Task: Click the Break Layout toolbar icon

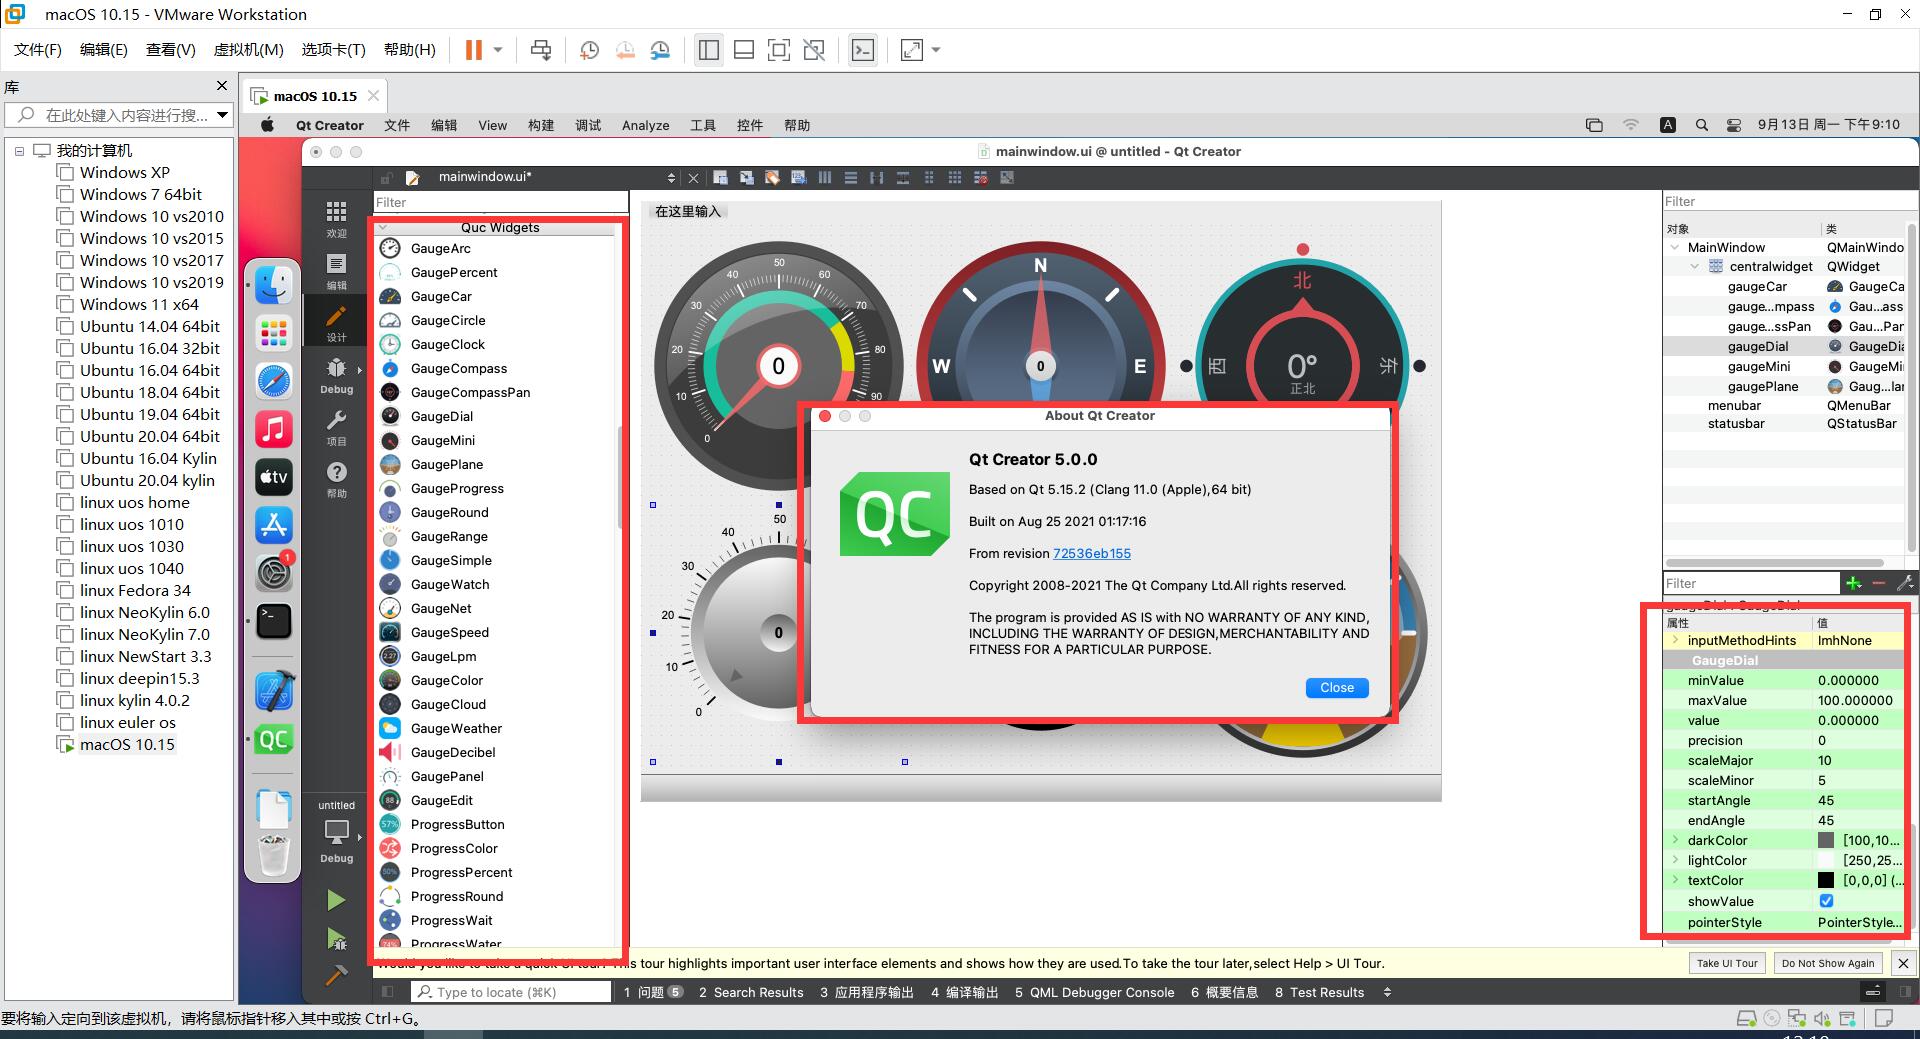Action: tap(981, 178)
